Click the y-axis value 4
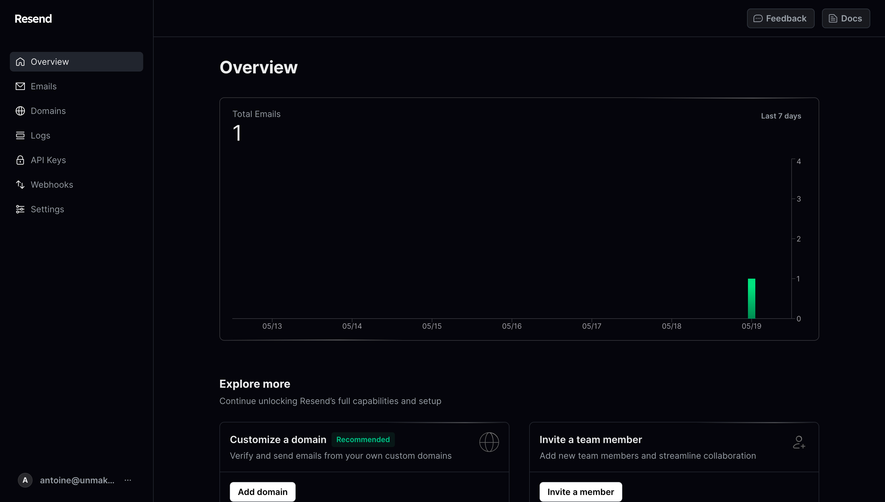The height and width of the screenshot is (502, 885). [799, 161]
